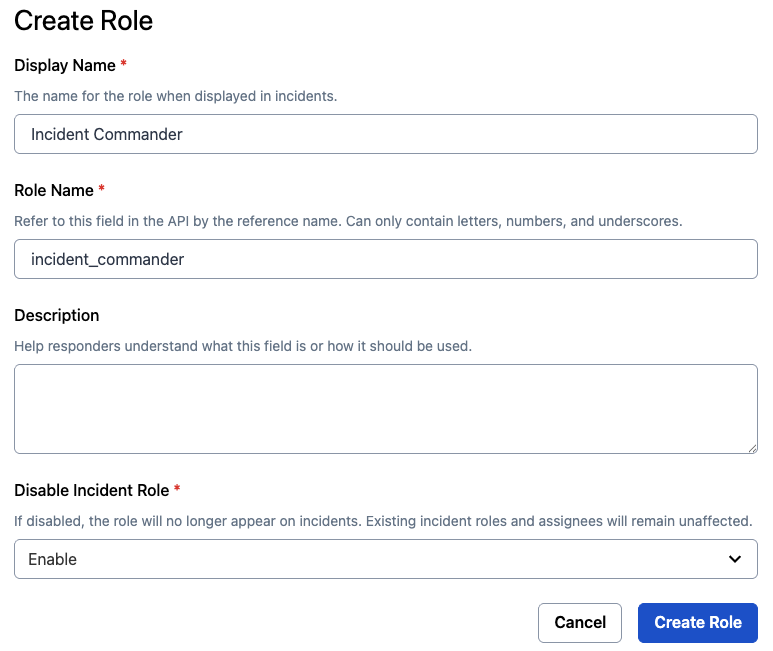Click the Role Name label
The image size is (773, 651).
pos(54,190)
